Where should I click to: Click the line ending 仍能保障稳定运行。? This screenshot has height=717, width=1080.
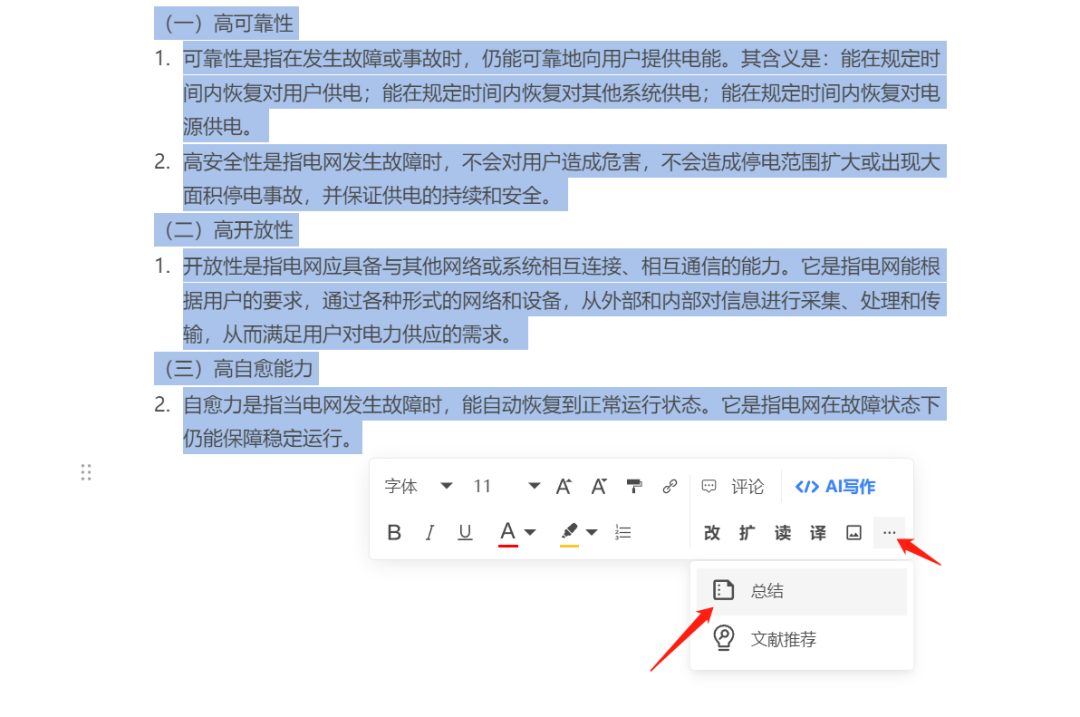coord(272,438)
